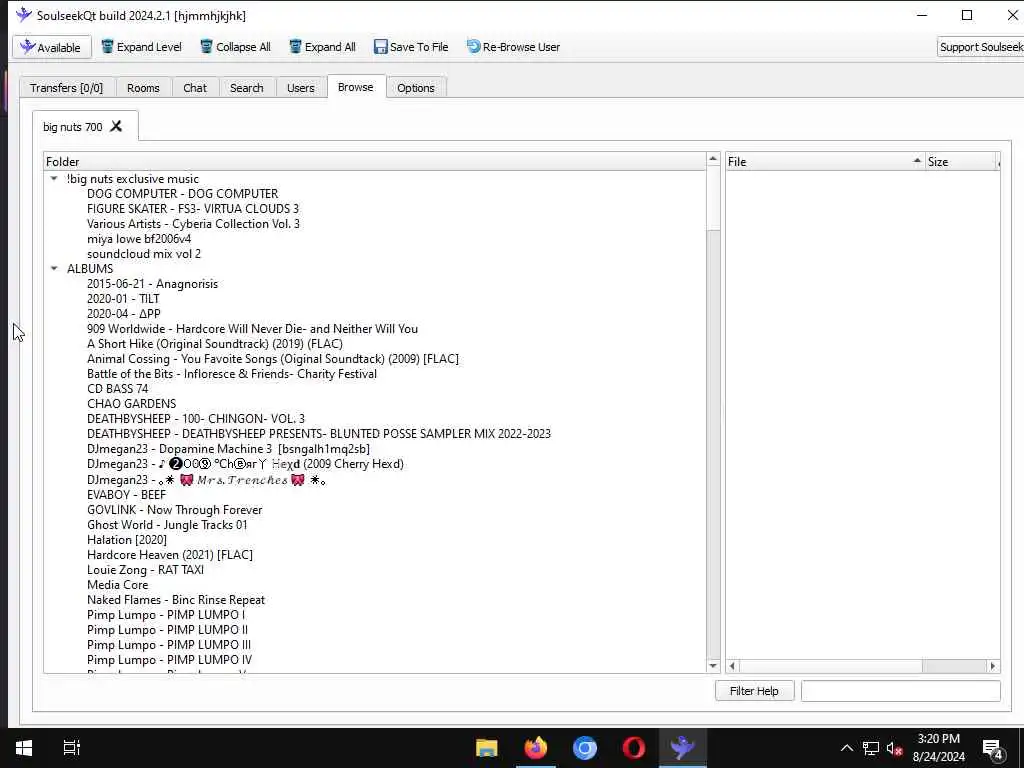Open Windows Start menu

[24, 748]
